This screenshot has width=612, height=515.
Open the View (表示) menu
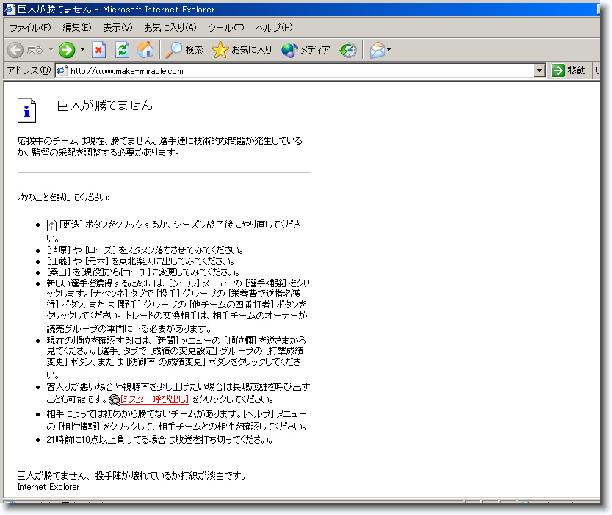[x=117, y=28]
